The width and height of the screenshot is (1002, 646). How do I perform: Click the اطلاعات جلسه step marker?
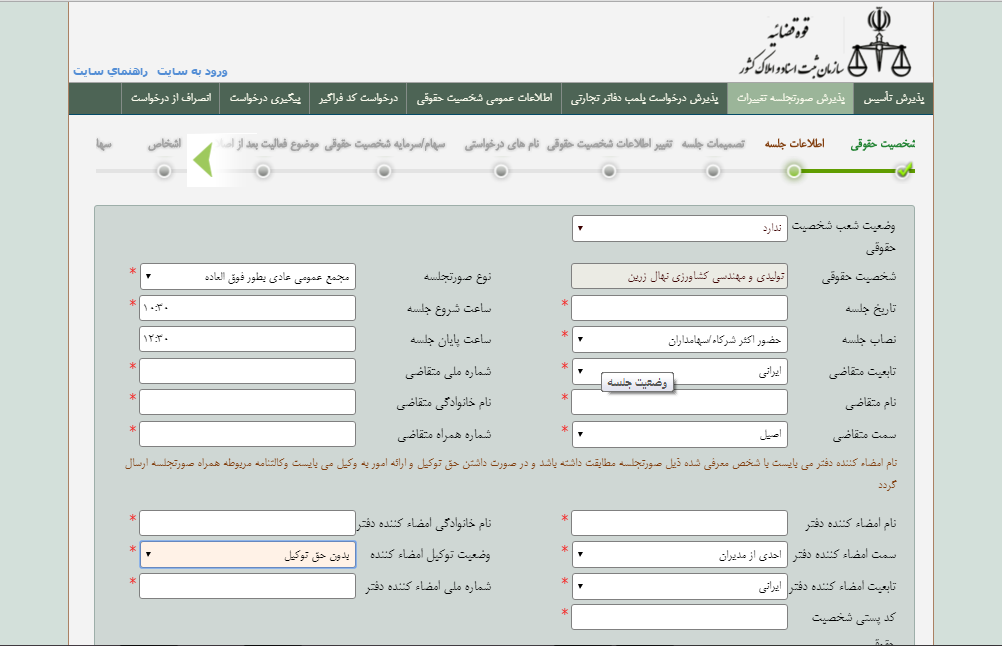pos(794,171)
